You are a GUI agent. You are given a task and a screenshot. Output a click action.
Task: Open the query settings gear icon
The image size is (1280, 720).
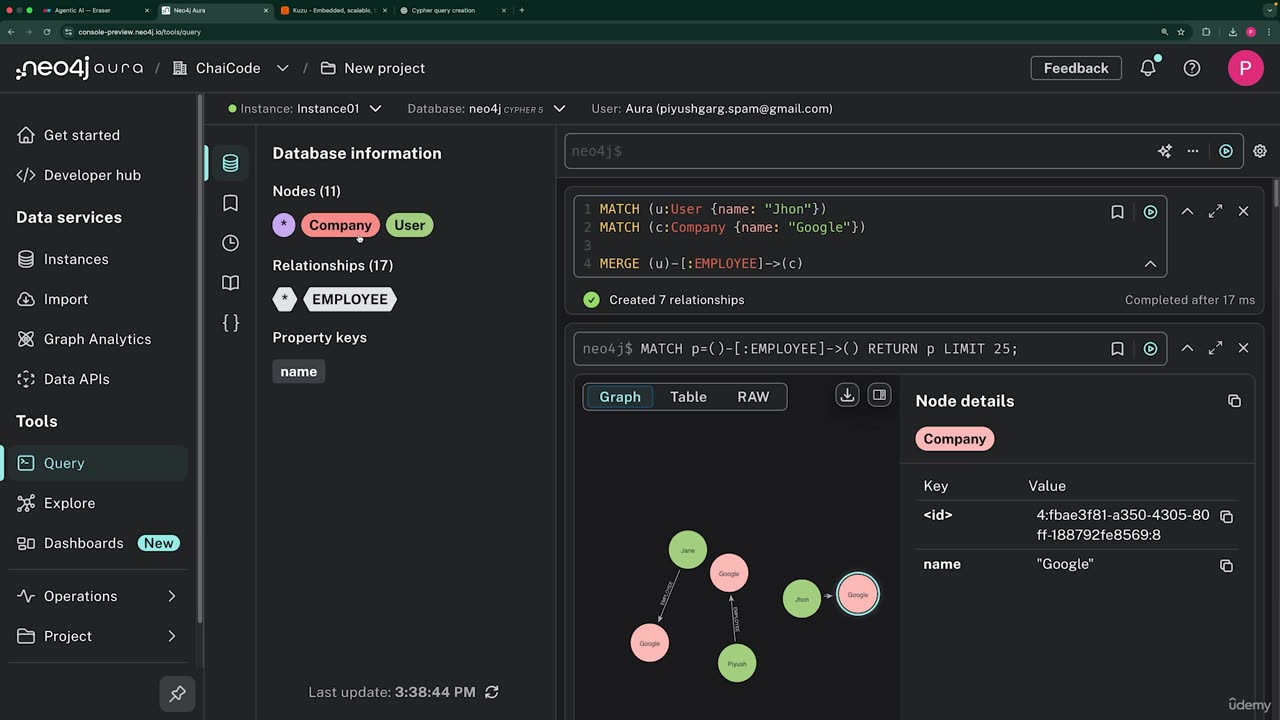(x=1260, y=151)
